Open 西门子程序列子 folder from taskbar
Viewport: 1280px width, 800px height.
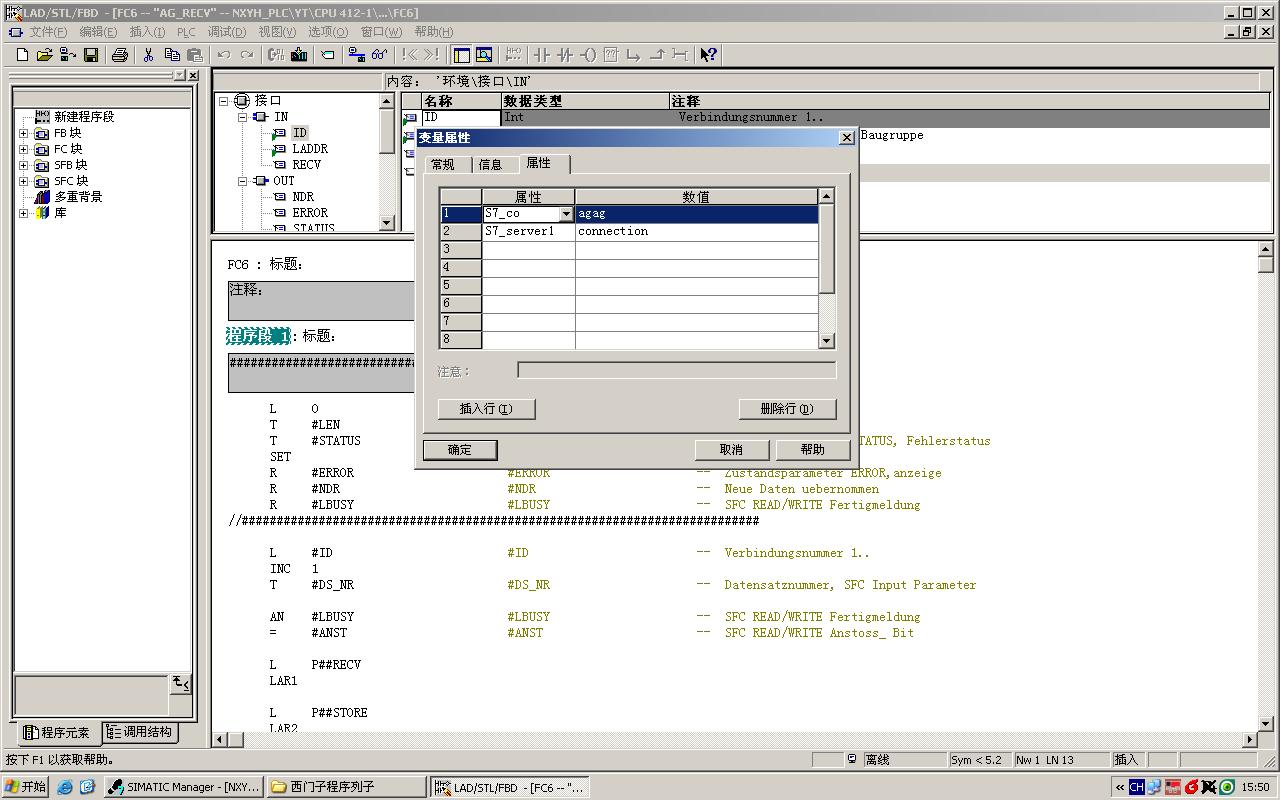click(346, 787)
